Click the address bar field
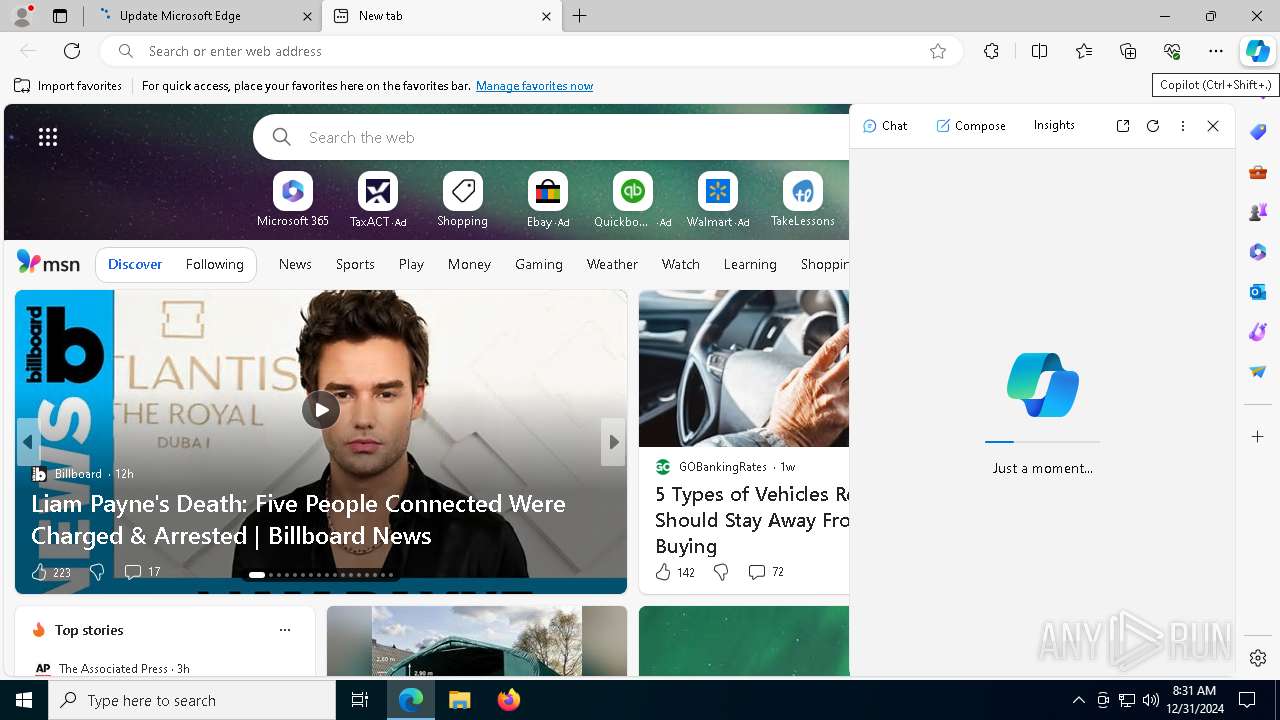The height and width of the screenshot is (720, 1280). tap(530, 51)
